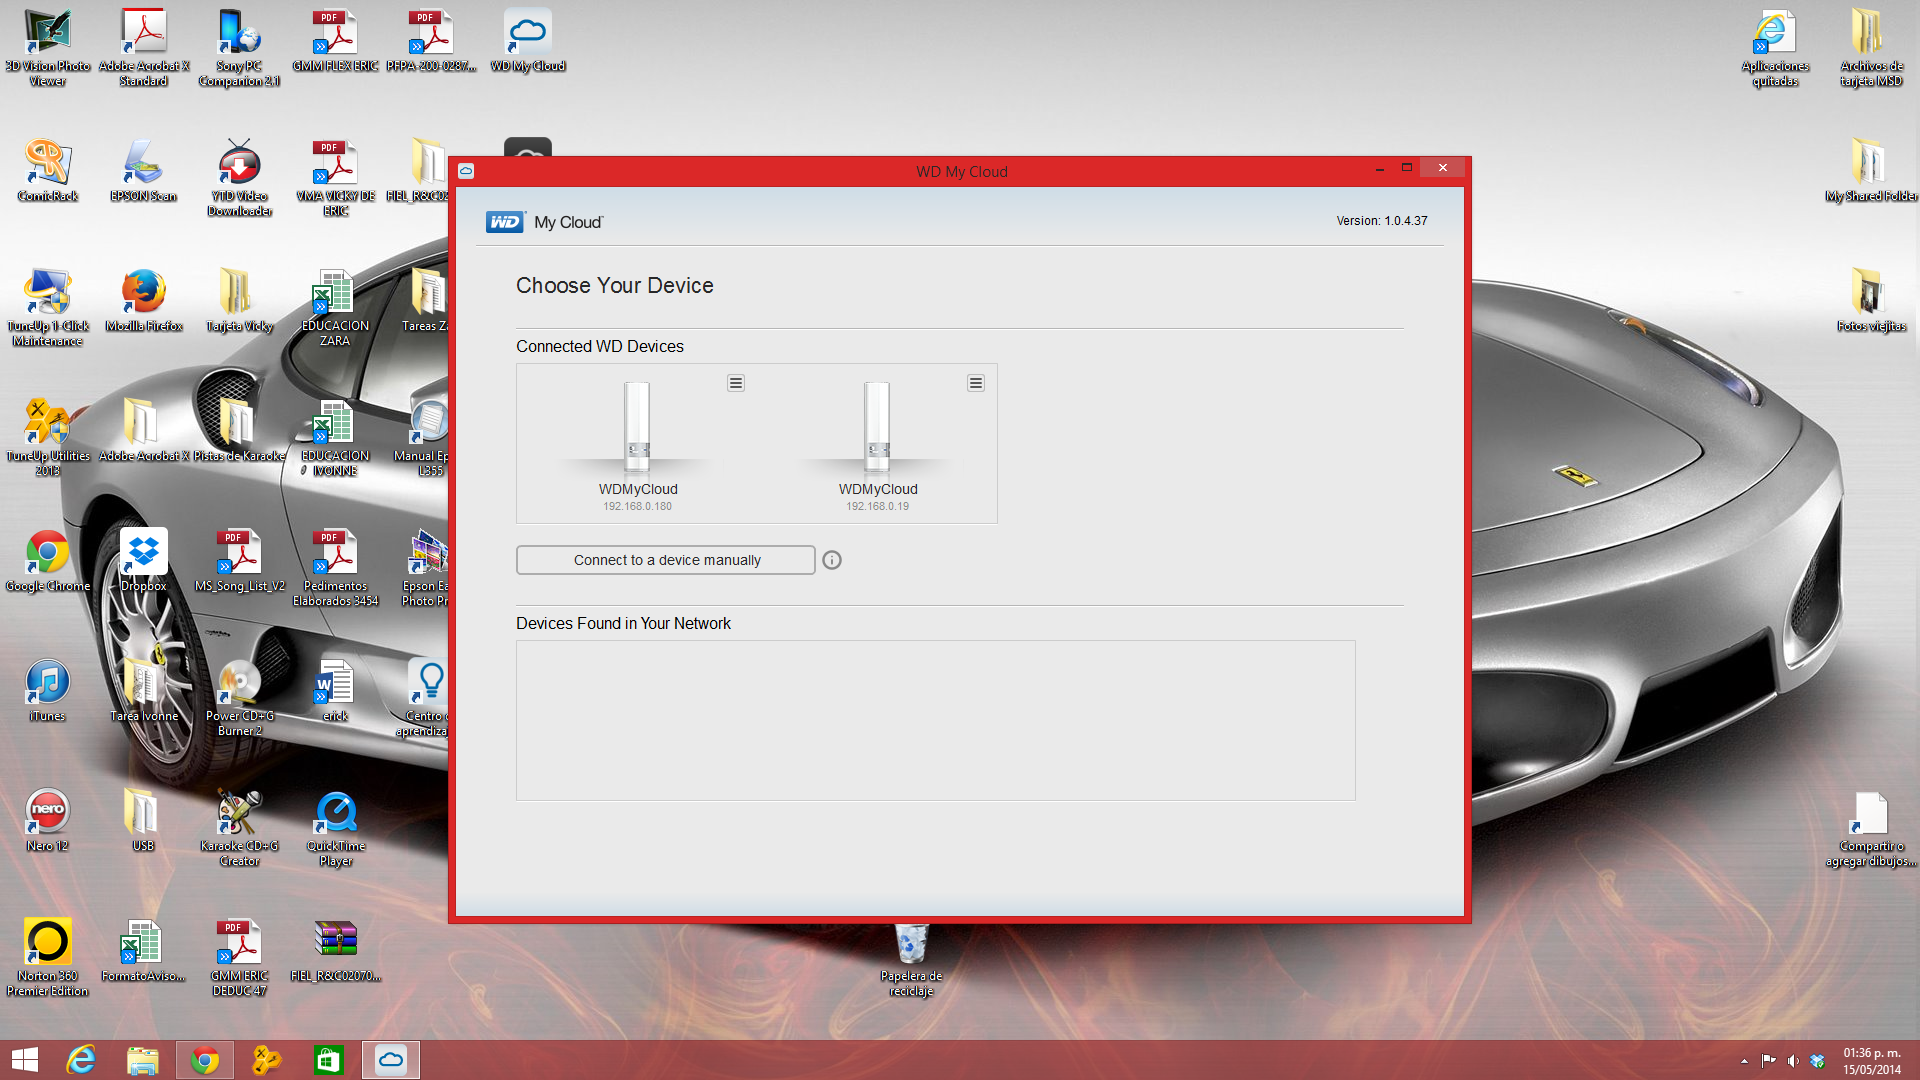
Task: Open Dropbox icon in system tray
Action: pyautogui.click(x=1818, y=1061)
